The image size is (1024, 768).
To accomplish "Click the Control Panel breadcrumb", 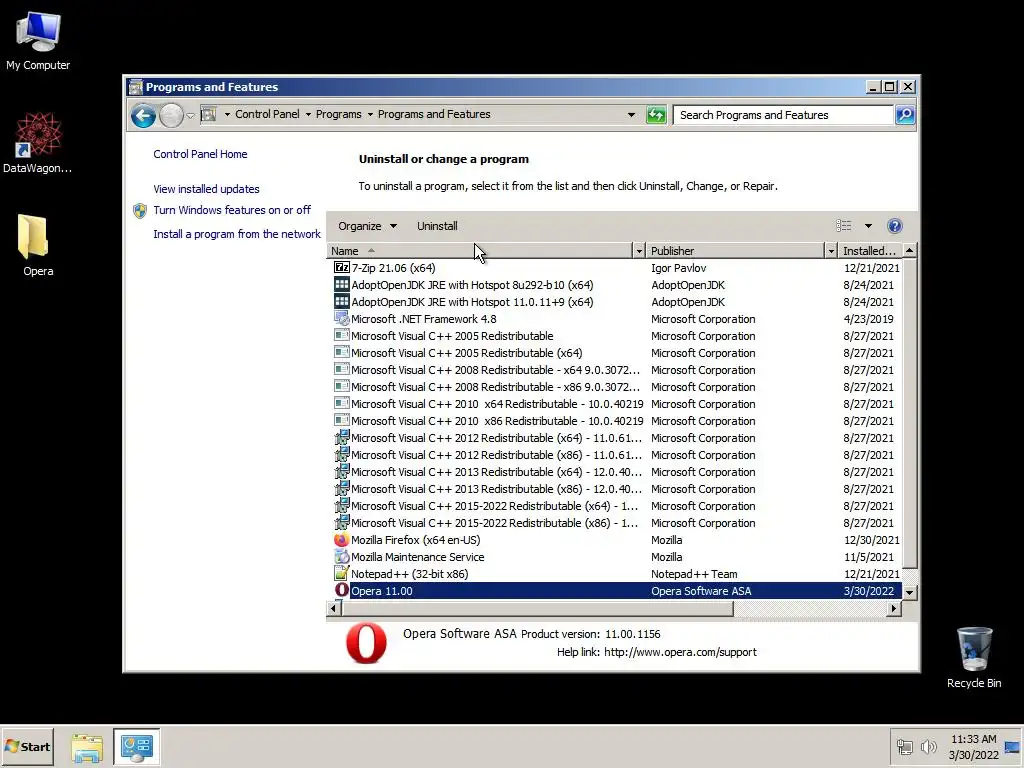I will [x=267, y=114].
